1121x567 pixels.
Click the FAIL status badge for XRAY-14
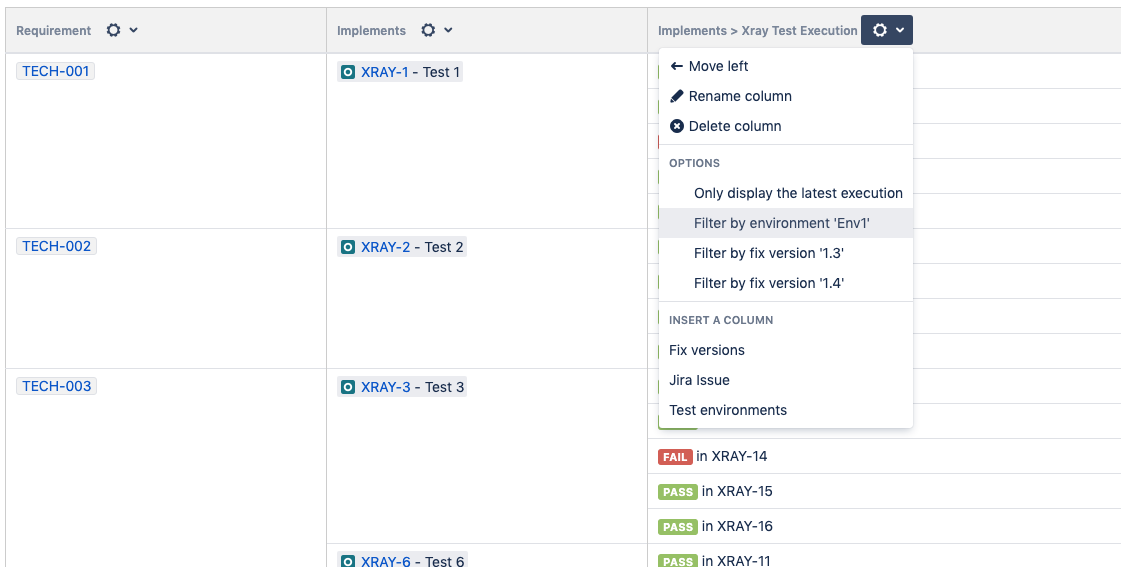[x=675, y=457]
